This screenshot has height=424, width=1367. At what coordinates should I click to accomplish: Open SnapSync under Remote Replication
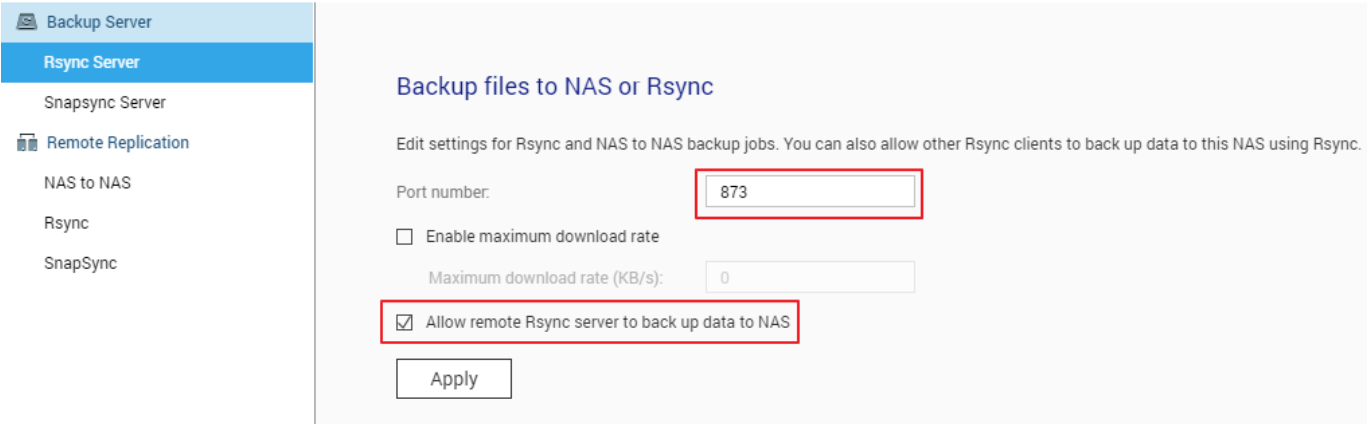(x=80, y=263)
